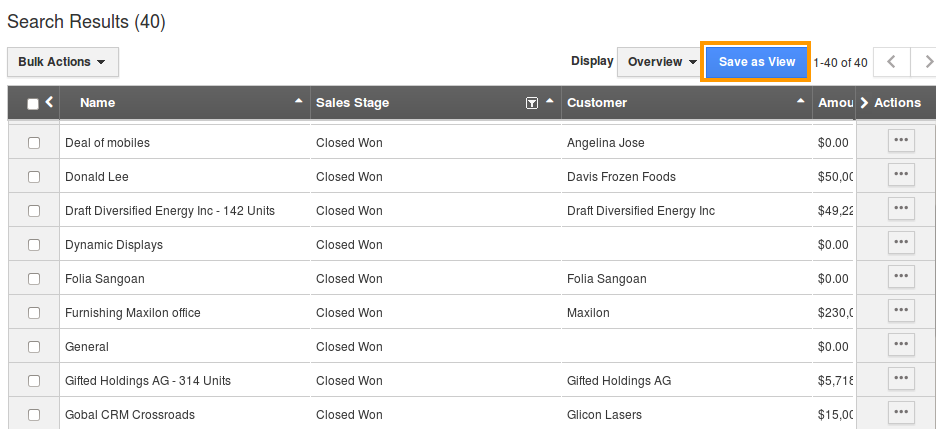Click the Davis Frozen Foods customer cell
The width and height of the screenshot is (936, 429).
621,177
